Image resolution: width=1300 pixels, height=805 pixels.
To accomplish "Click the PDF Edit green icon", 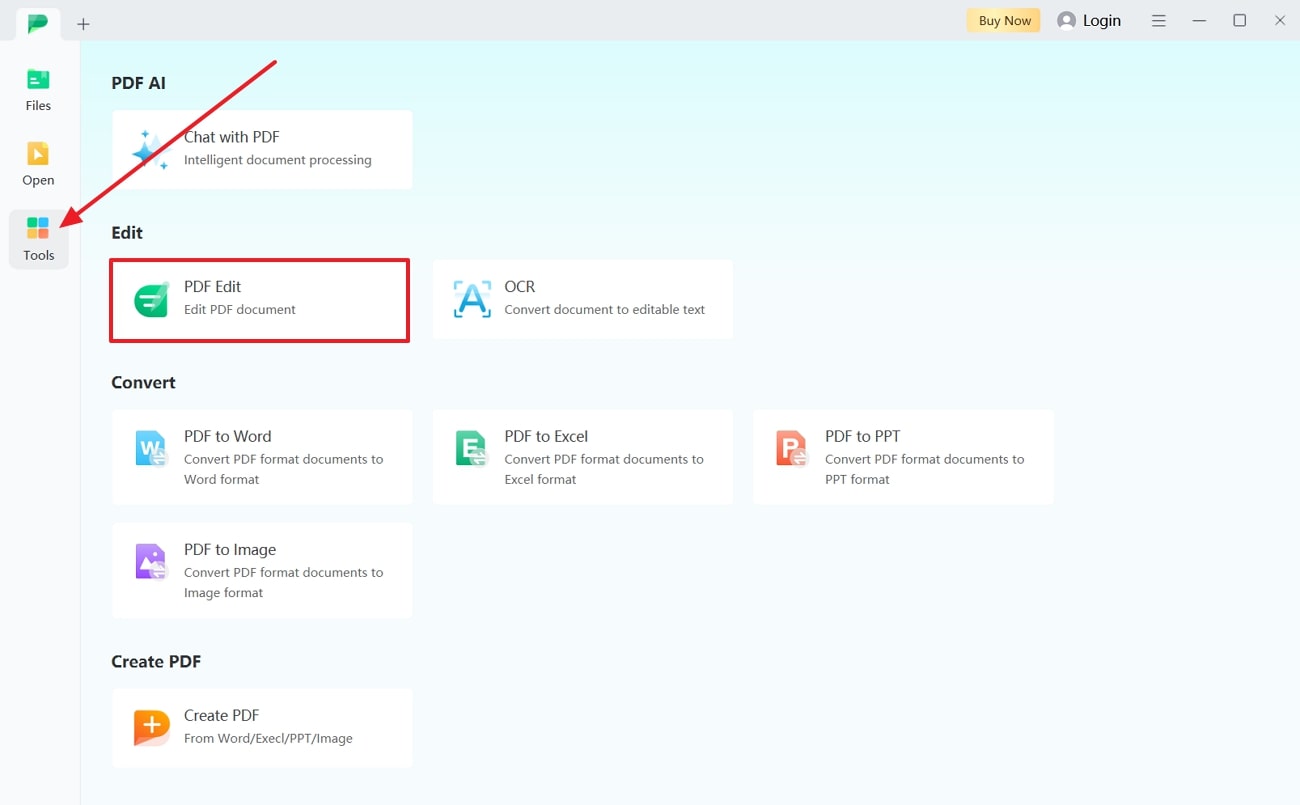I will [x=151, y=299].
